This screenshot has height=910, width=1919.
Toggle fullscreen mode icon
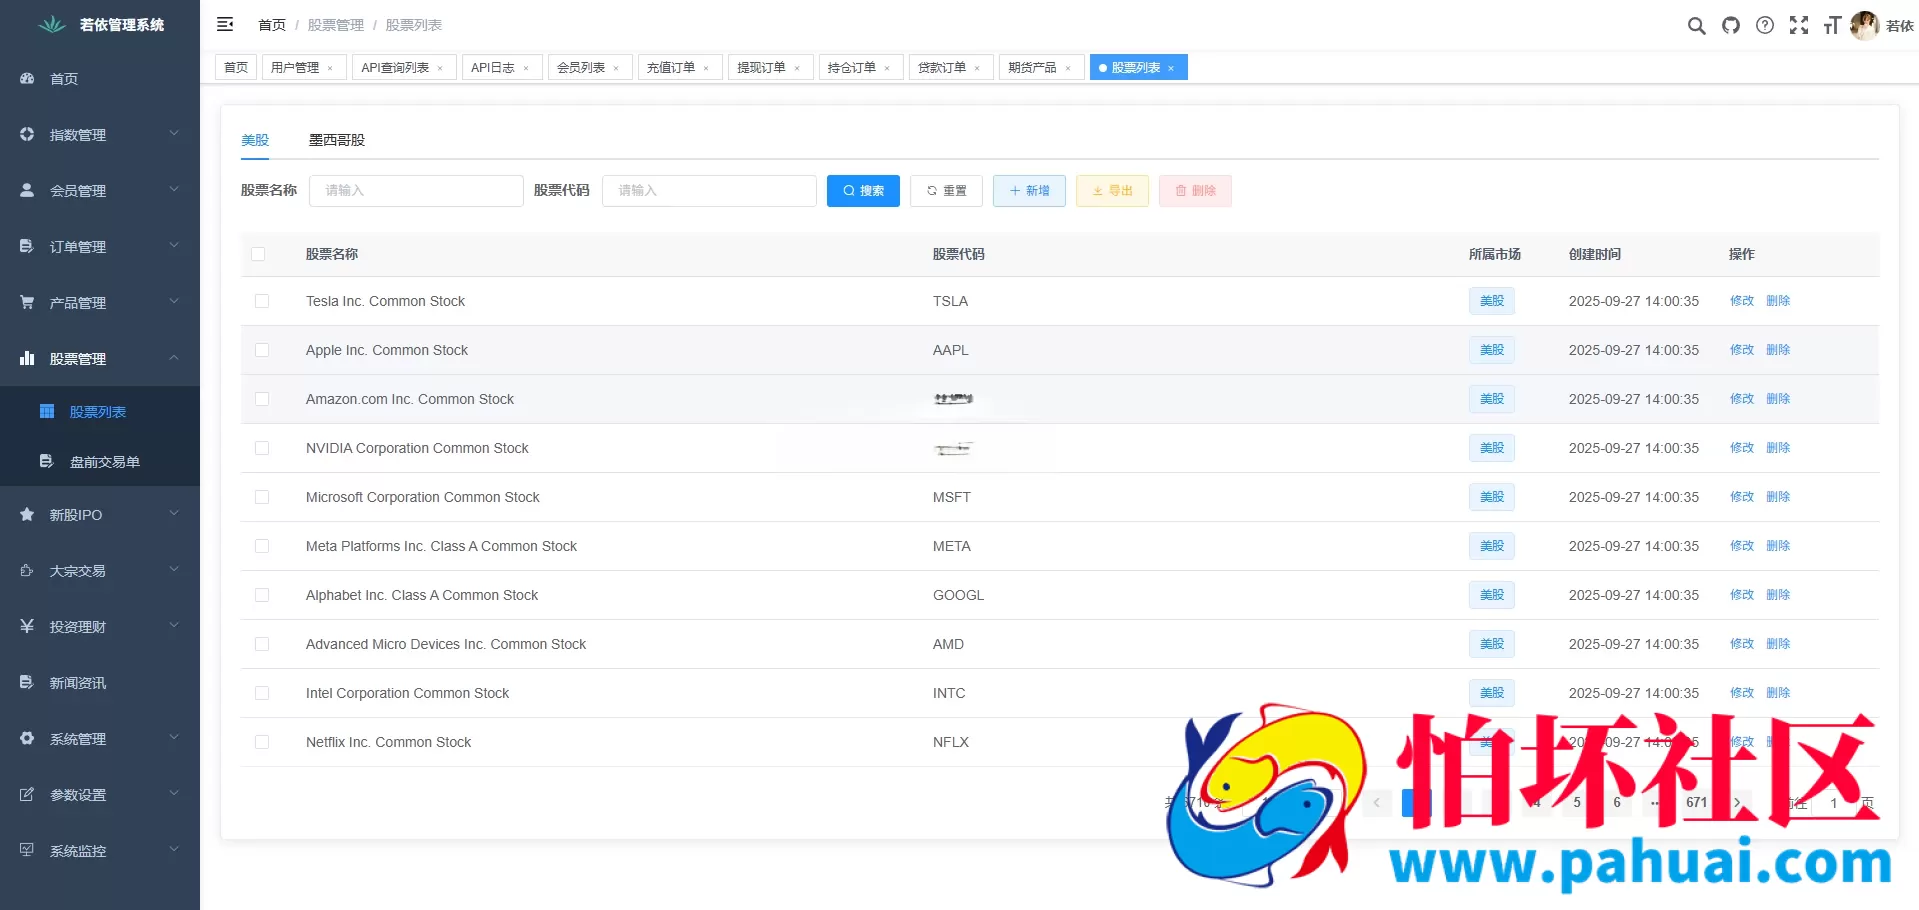click(1799, 25)
